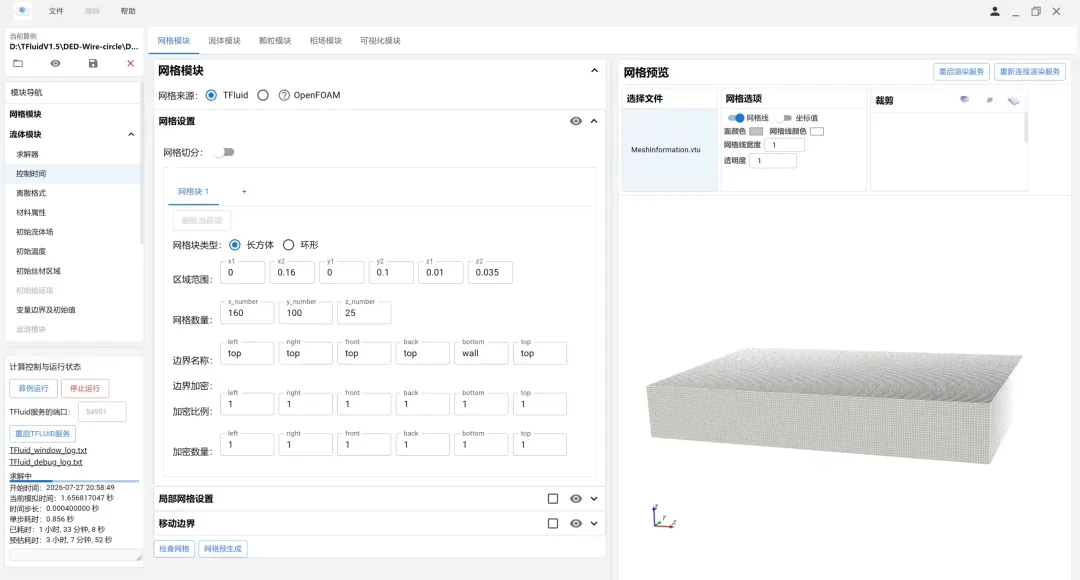The image size is (1080, 580).
Task: Expand the 局部网格设置 section chevron
Action: pos(594,499)
